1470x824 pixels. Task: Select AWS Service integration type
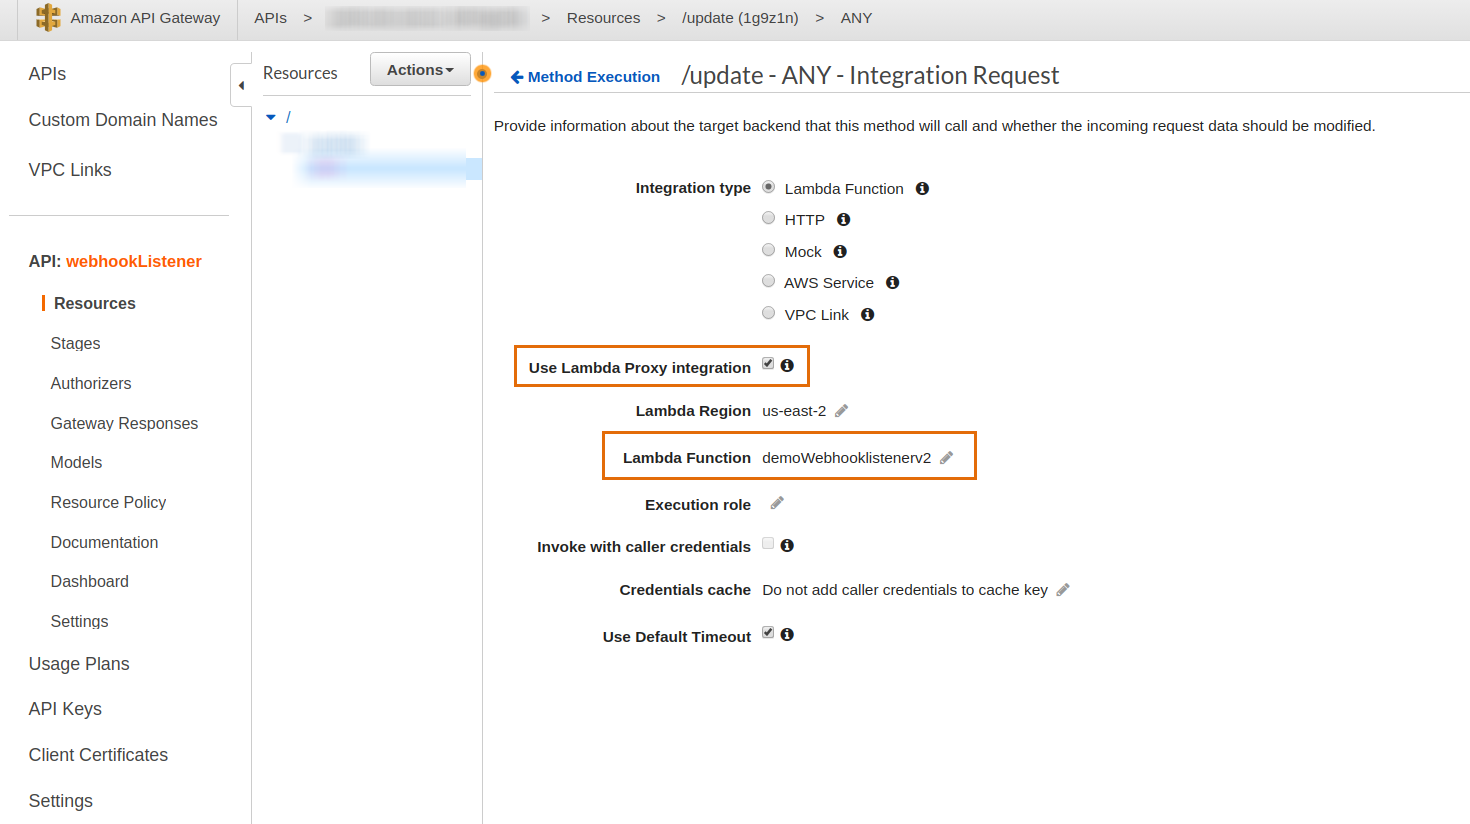(768, 281)
